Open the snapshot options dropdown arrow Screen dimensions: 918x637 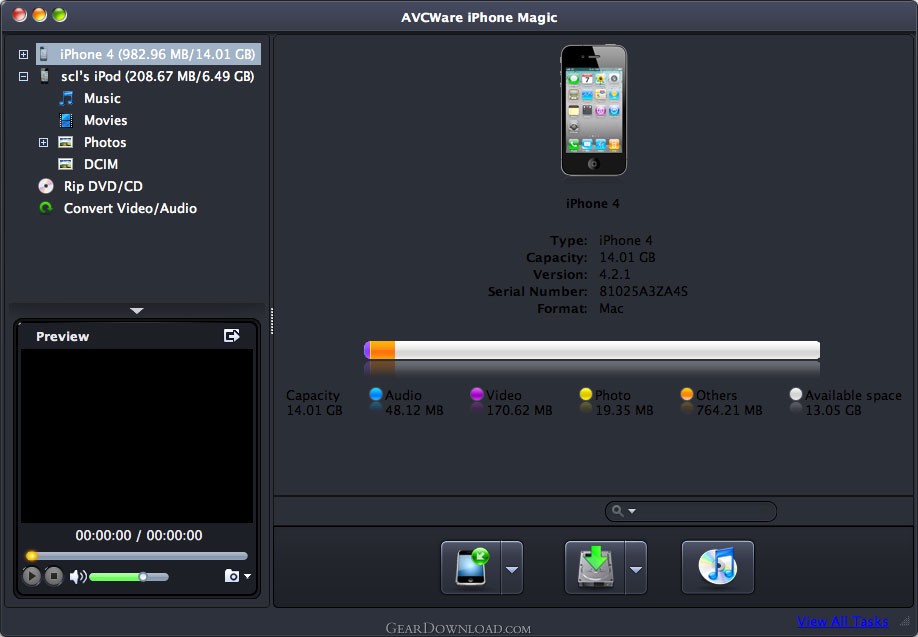pyautogui.click(x=248, y=576)
